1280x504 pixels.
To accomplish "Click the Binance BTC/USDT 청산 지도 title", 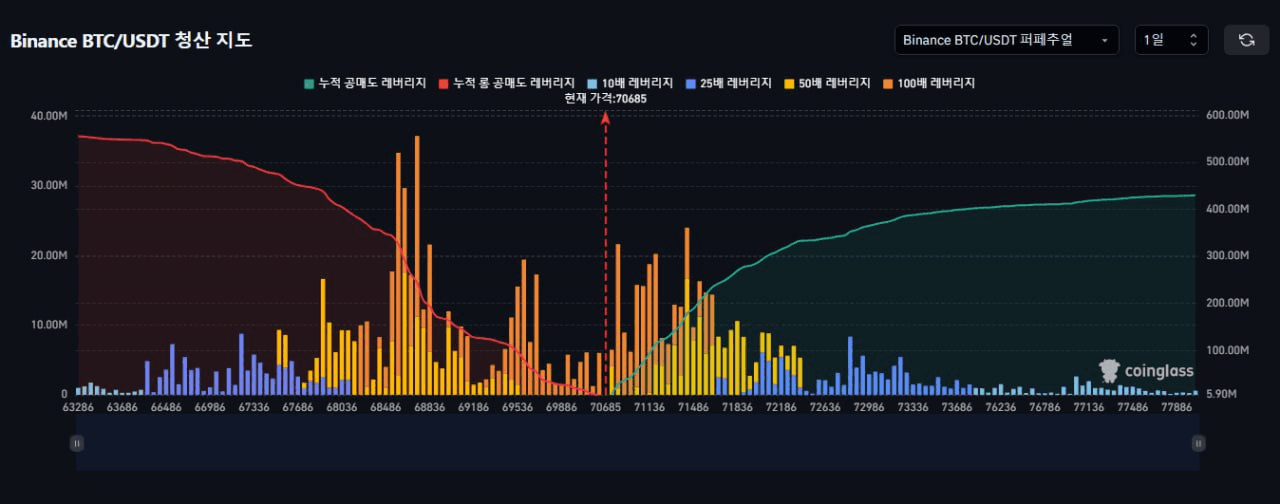I will (x=131, y=41).
